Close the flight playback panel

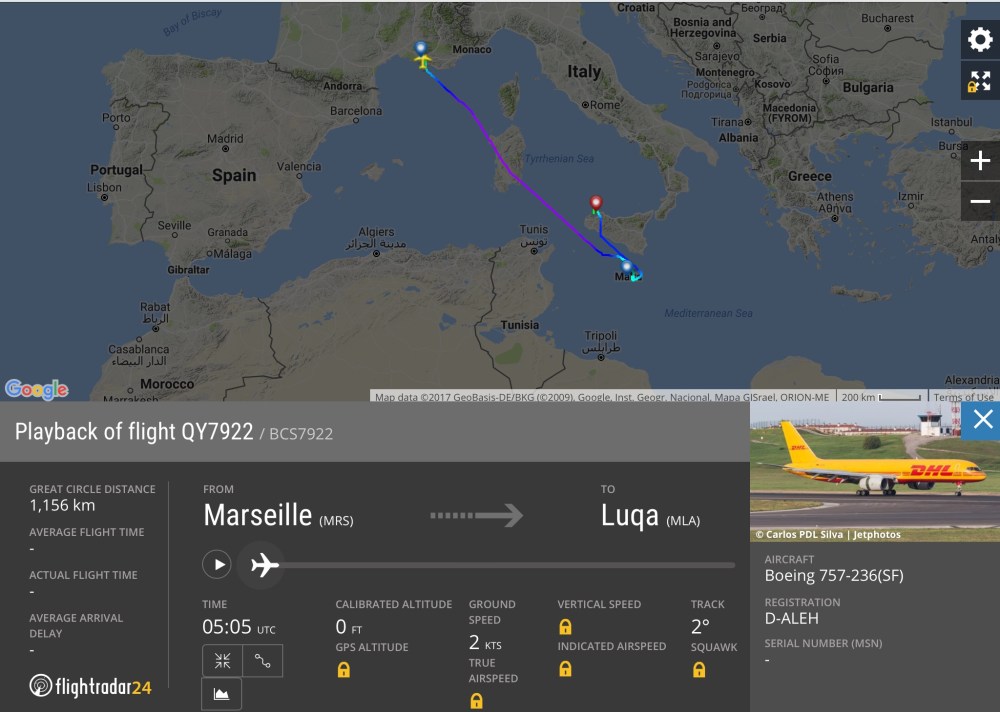982,420
